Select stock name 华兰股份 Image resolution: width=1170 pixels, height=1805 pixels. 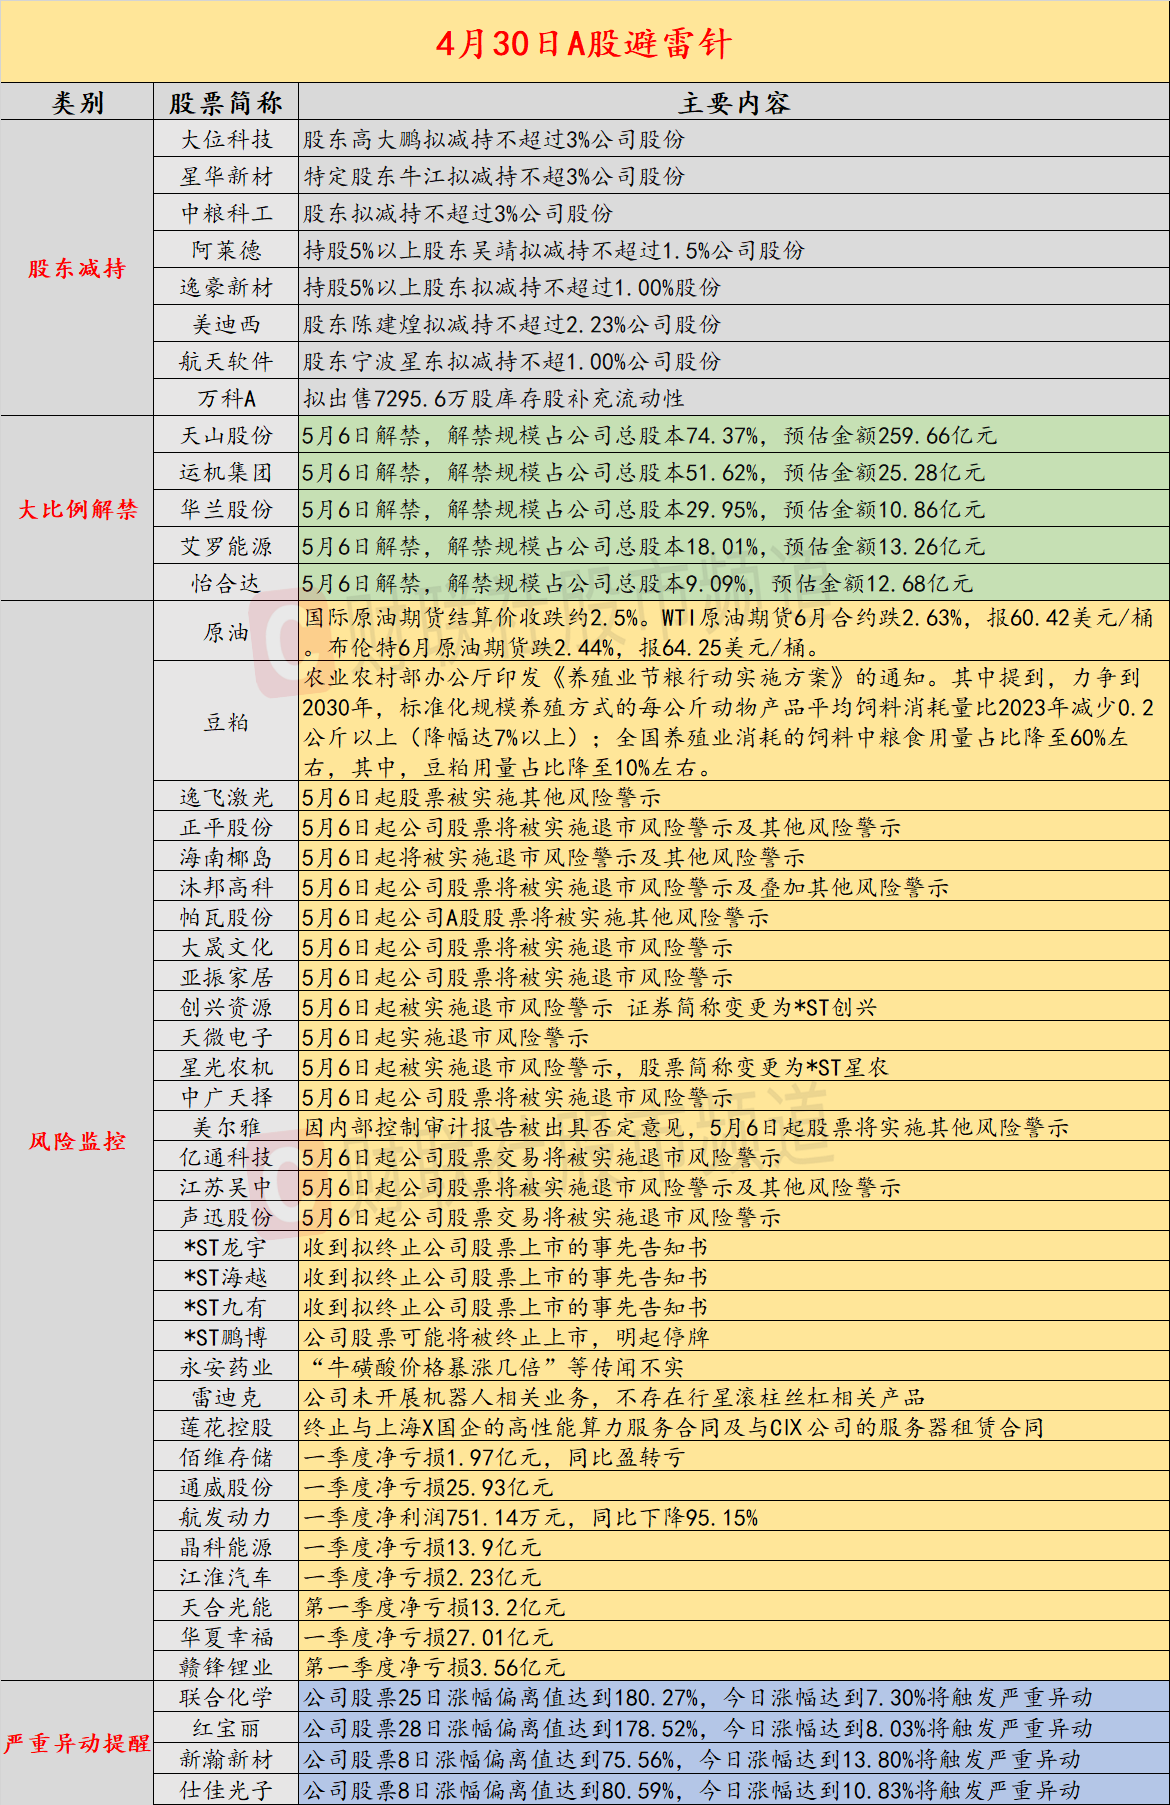point(226,509)
